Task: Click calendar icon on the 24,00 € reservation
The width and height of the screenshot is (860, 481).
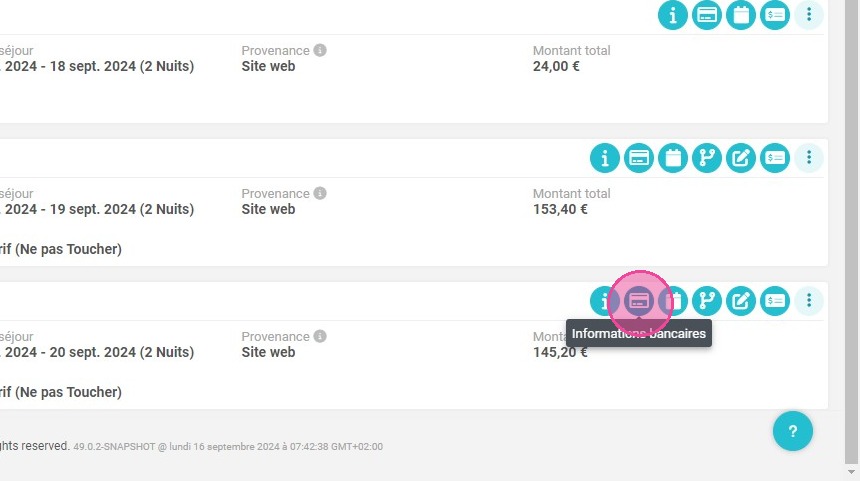Action: [x=741, y=15]
